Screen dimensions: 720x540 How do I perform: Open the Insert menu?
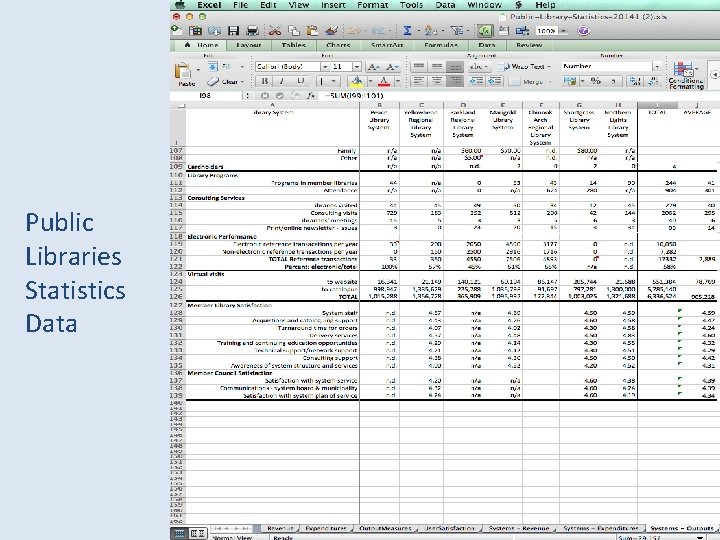(x=333, y=5)
